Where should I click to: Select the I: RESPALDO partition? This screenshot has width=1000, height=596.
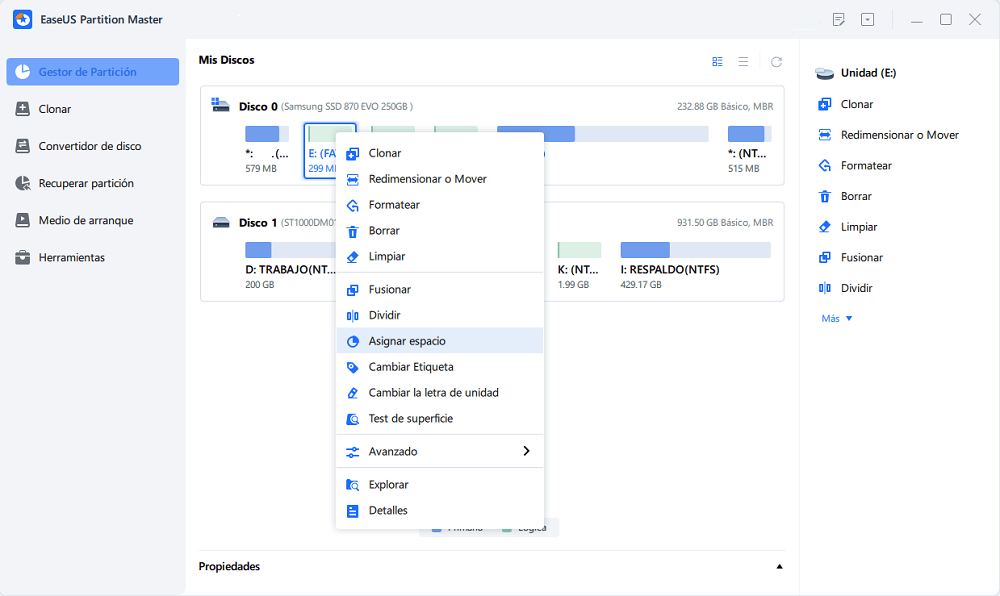(695, 266)
